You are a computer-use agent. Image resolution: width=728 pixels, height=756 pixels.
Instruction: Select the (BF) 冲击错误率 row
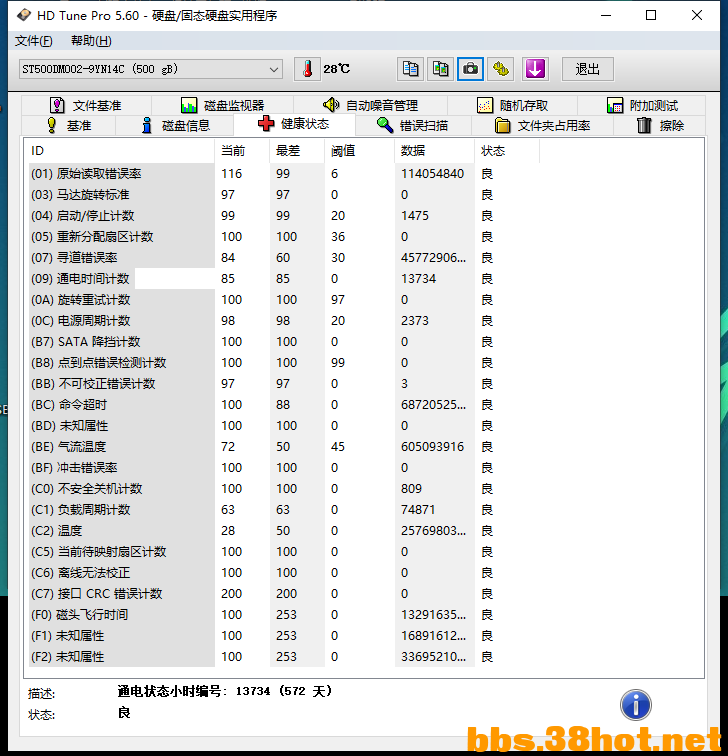284,468
